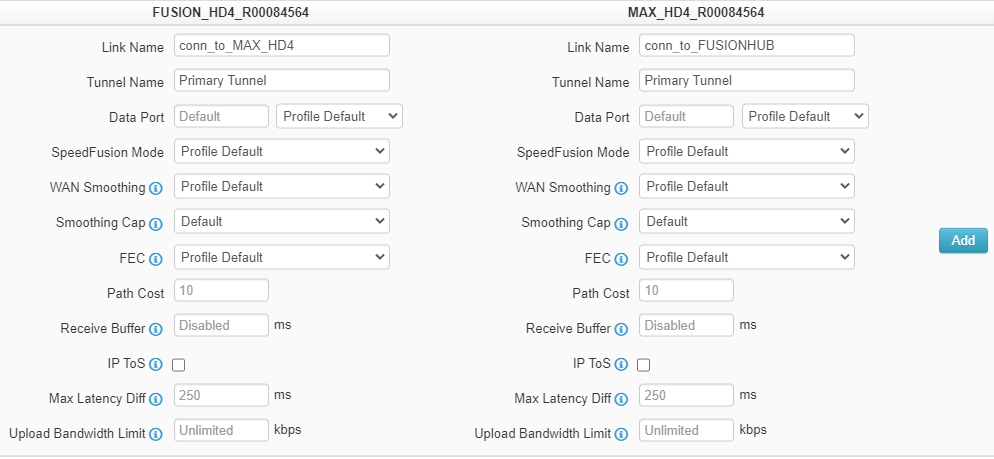
Task: Click FEC info icon under FUSION_HD4
Action: point(155,259)
